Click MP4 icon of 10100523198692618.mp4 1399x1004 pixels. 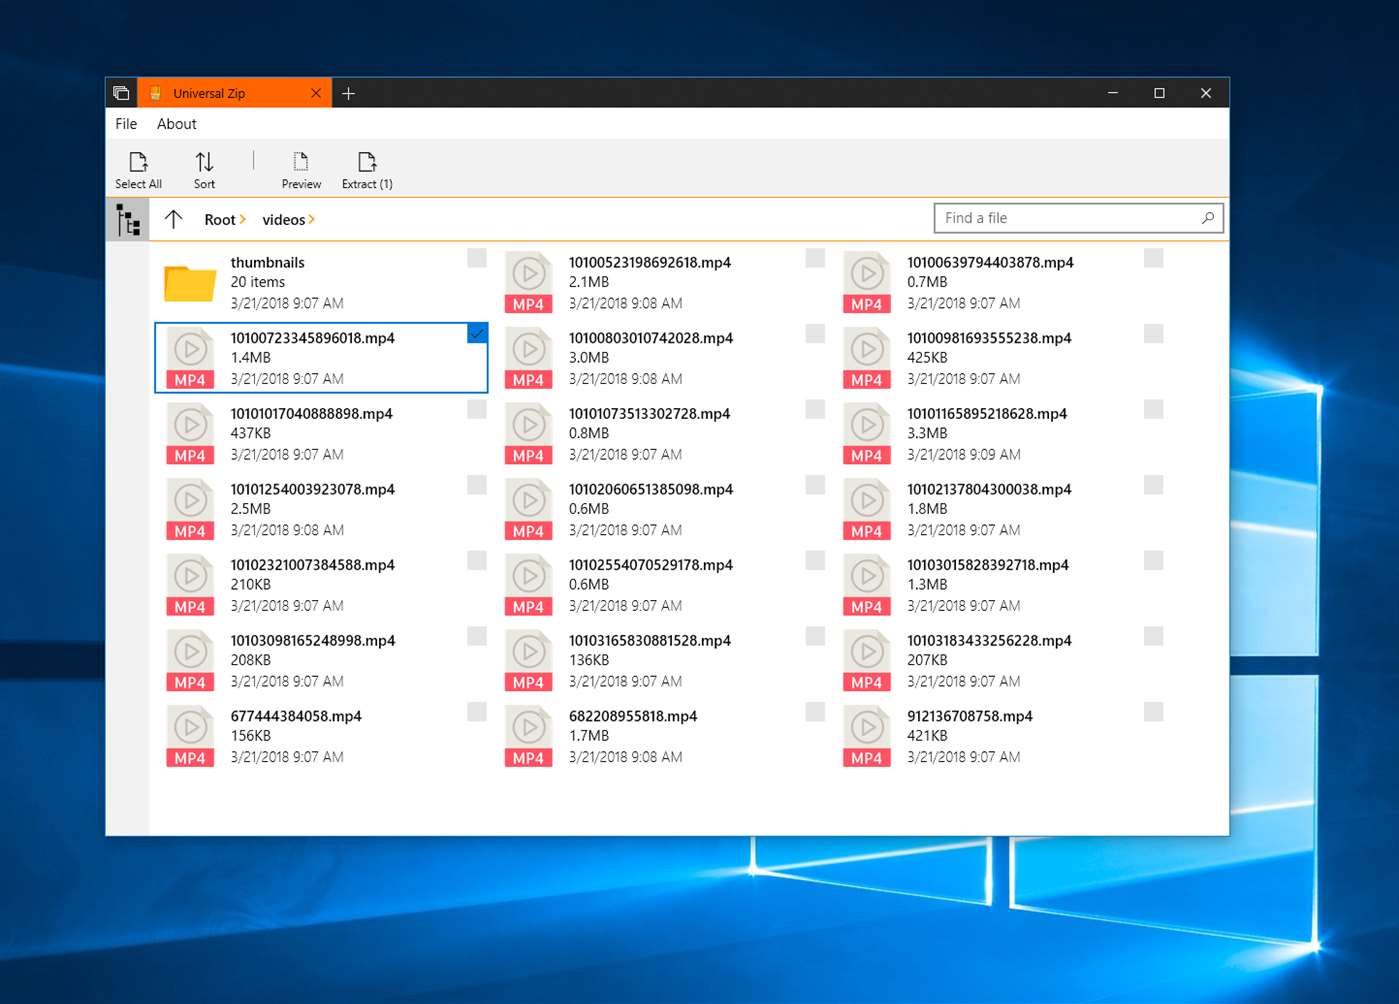[x=528, y=283]
